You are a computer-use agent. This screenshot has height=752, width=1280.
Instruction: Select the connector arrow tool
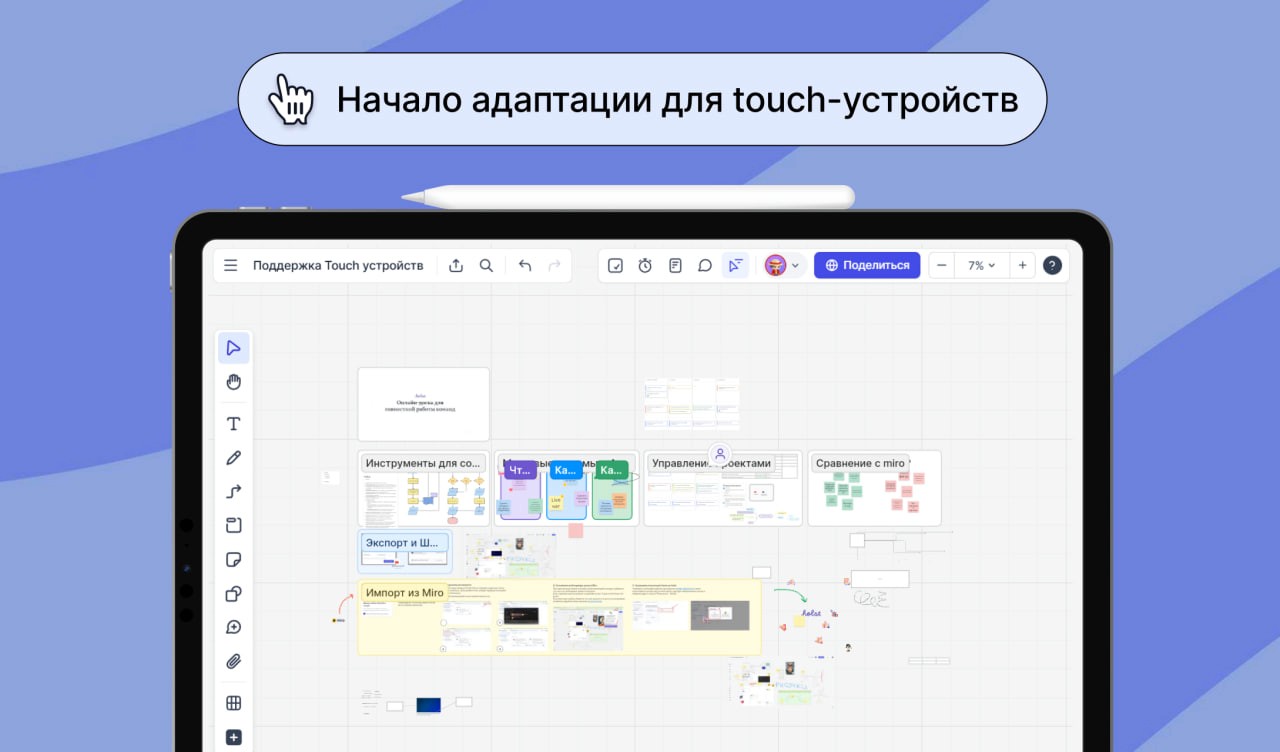234,492
